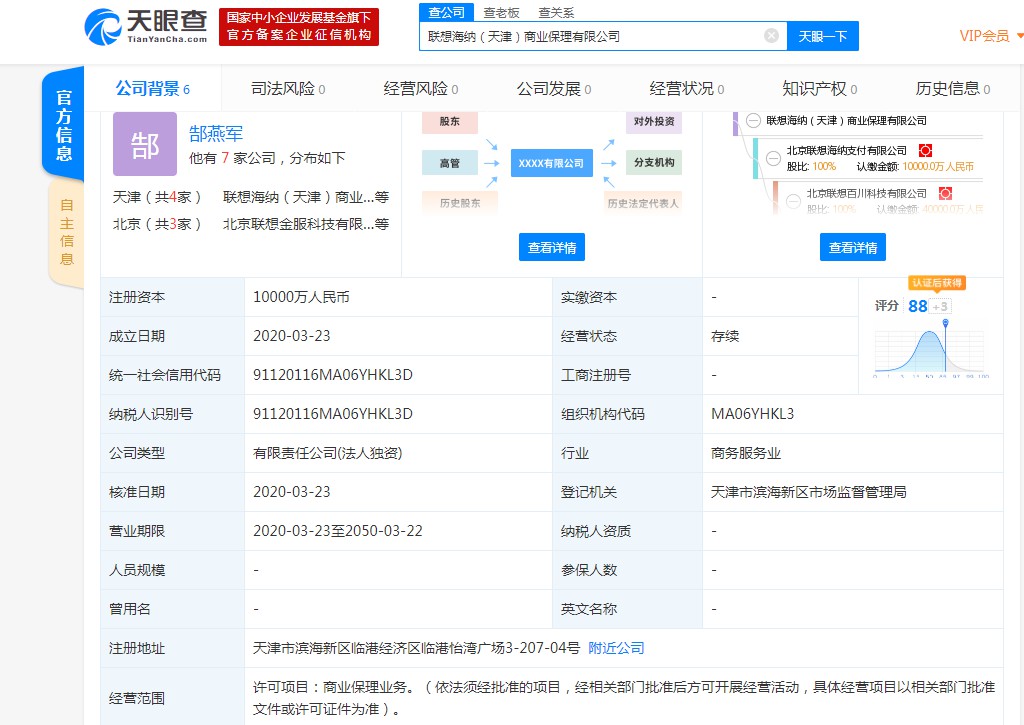Viewport: 1024px width, 725px height.
Task: Click the 高管 node in diagram
Action: [x=449, y=163]
